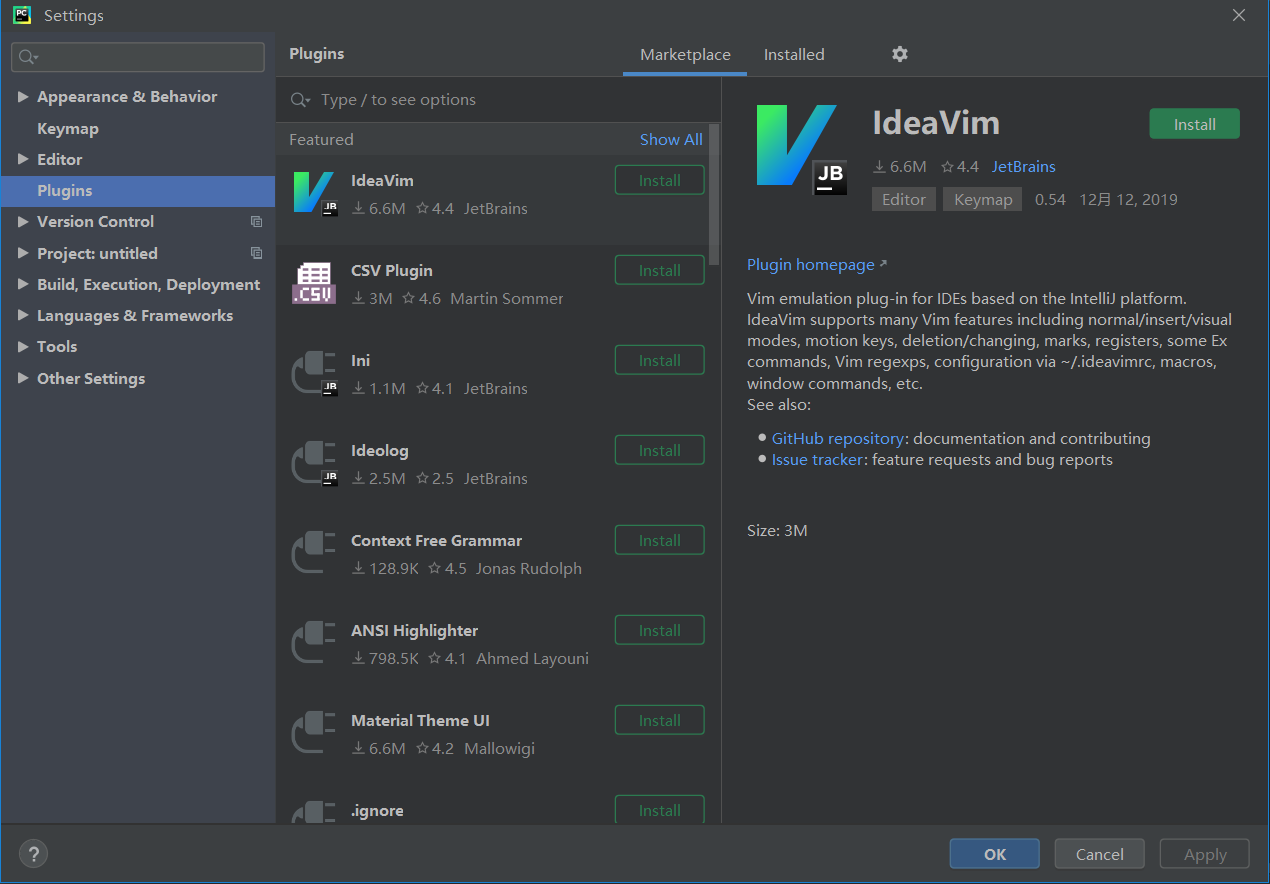1270x884 pixels.
Task: Switch to the Installed tab
Action: pyautogui.click(x=794, y=55)
